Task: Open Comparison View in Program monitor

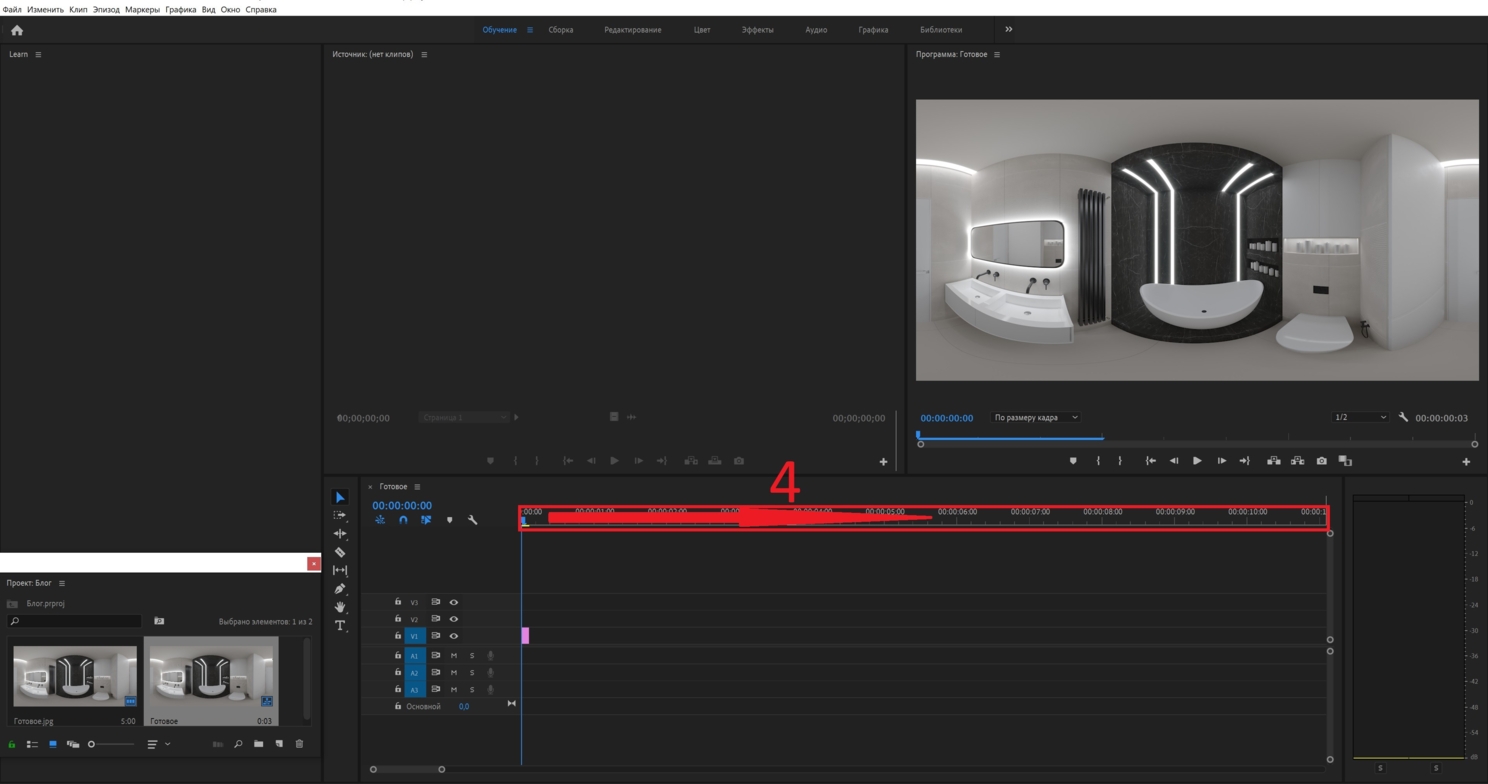Action: (1345, 461)
